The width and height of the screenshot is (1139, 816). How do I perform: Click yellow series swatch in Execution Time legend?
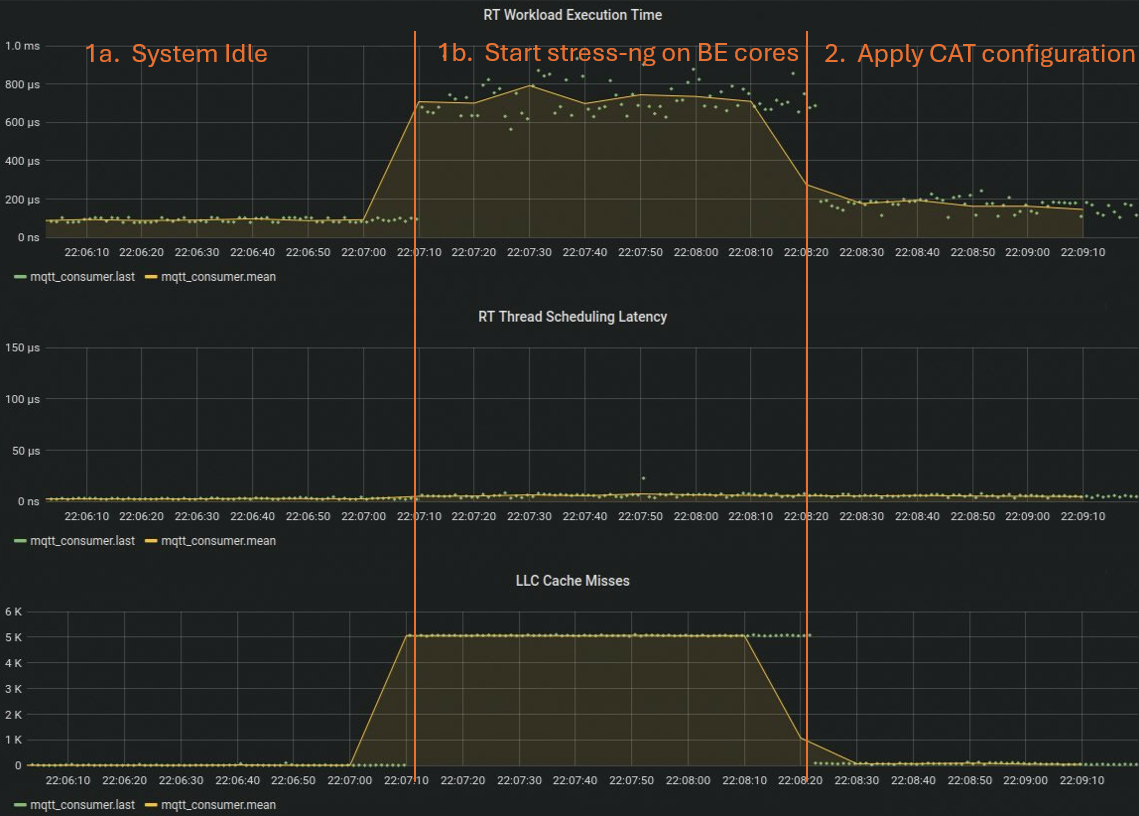[x=152, y=277]
